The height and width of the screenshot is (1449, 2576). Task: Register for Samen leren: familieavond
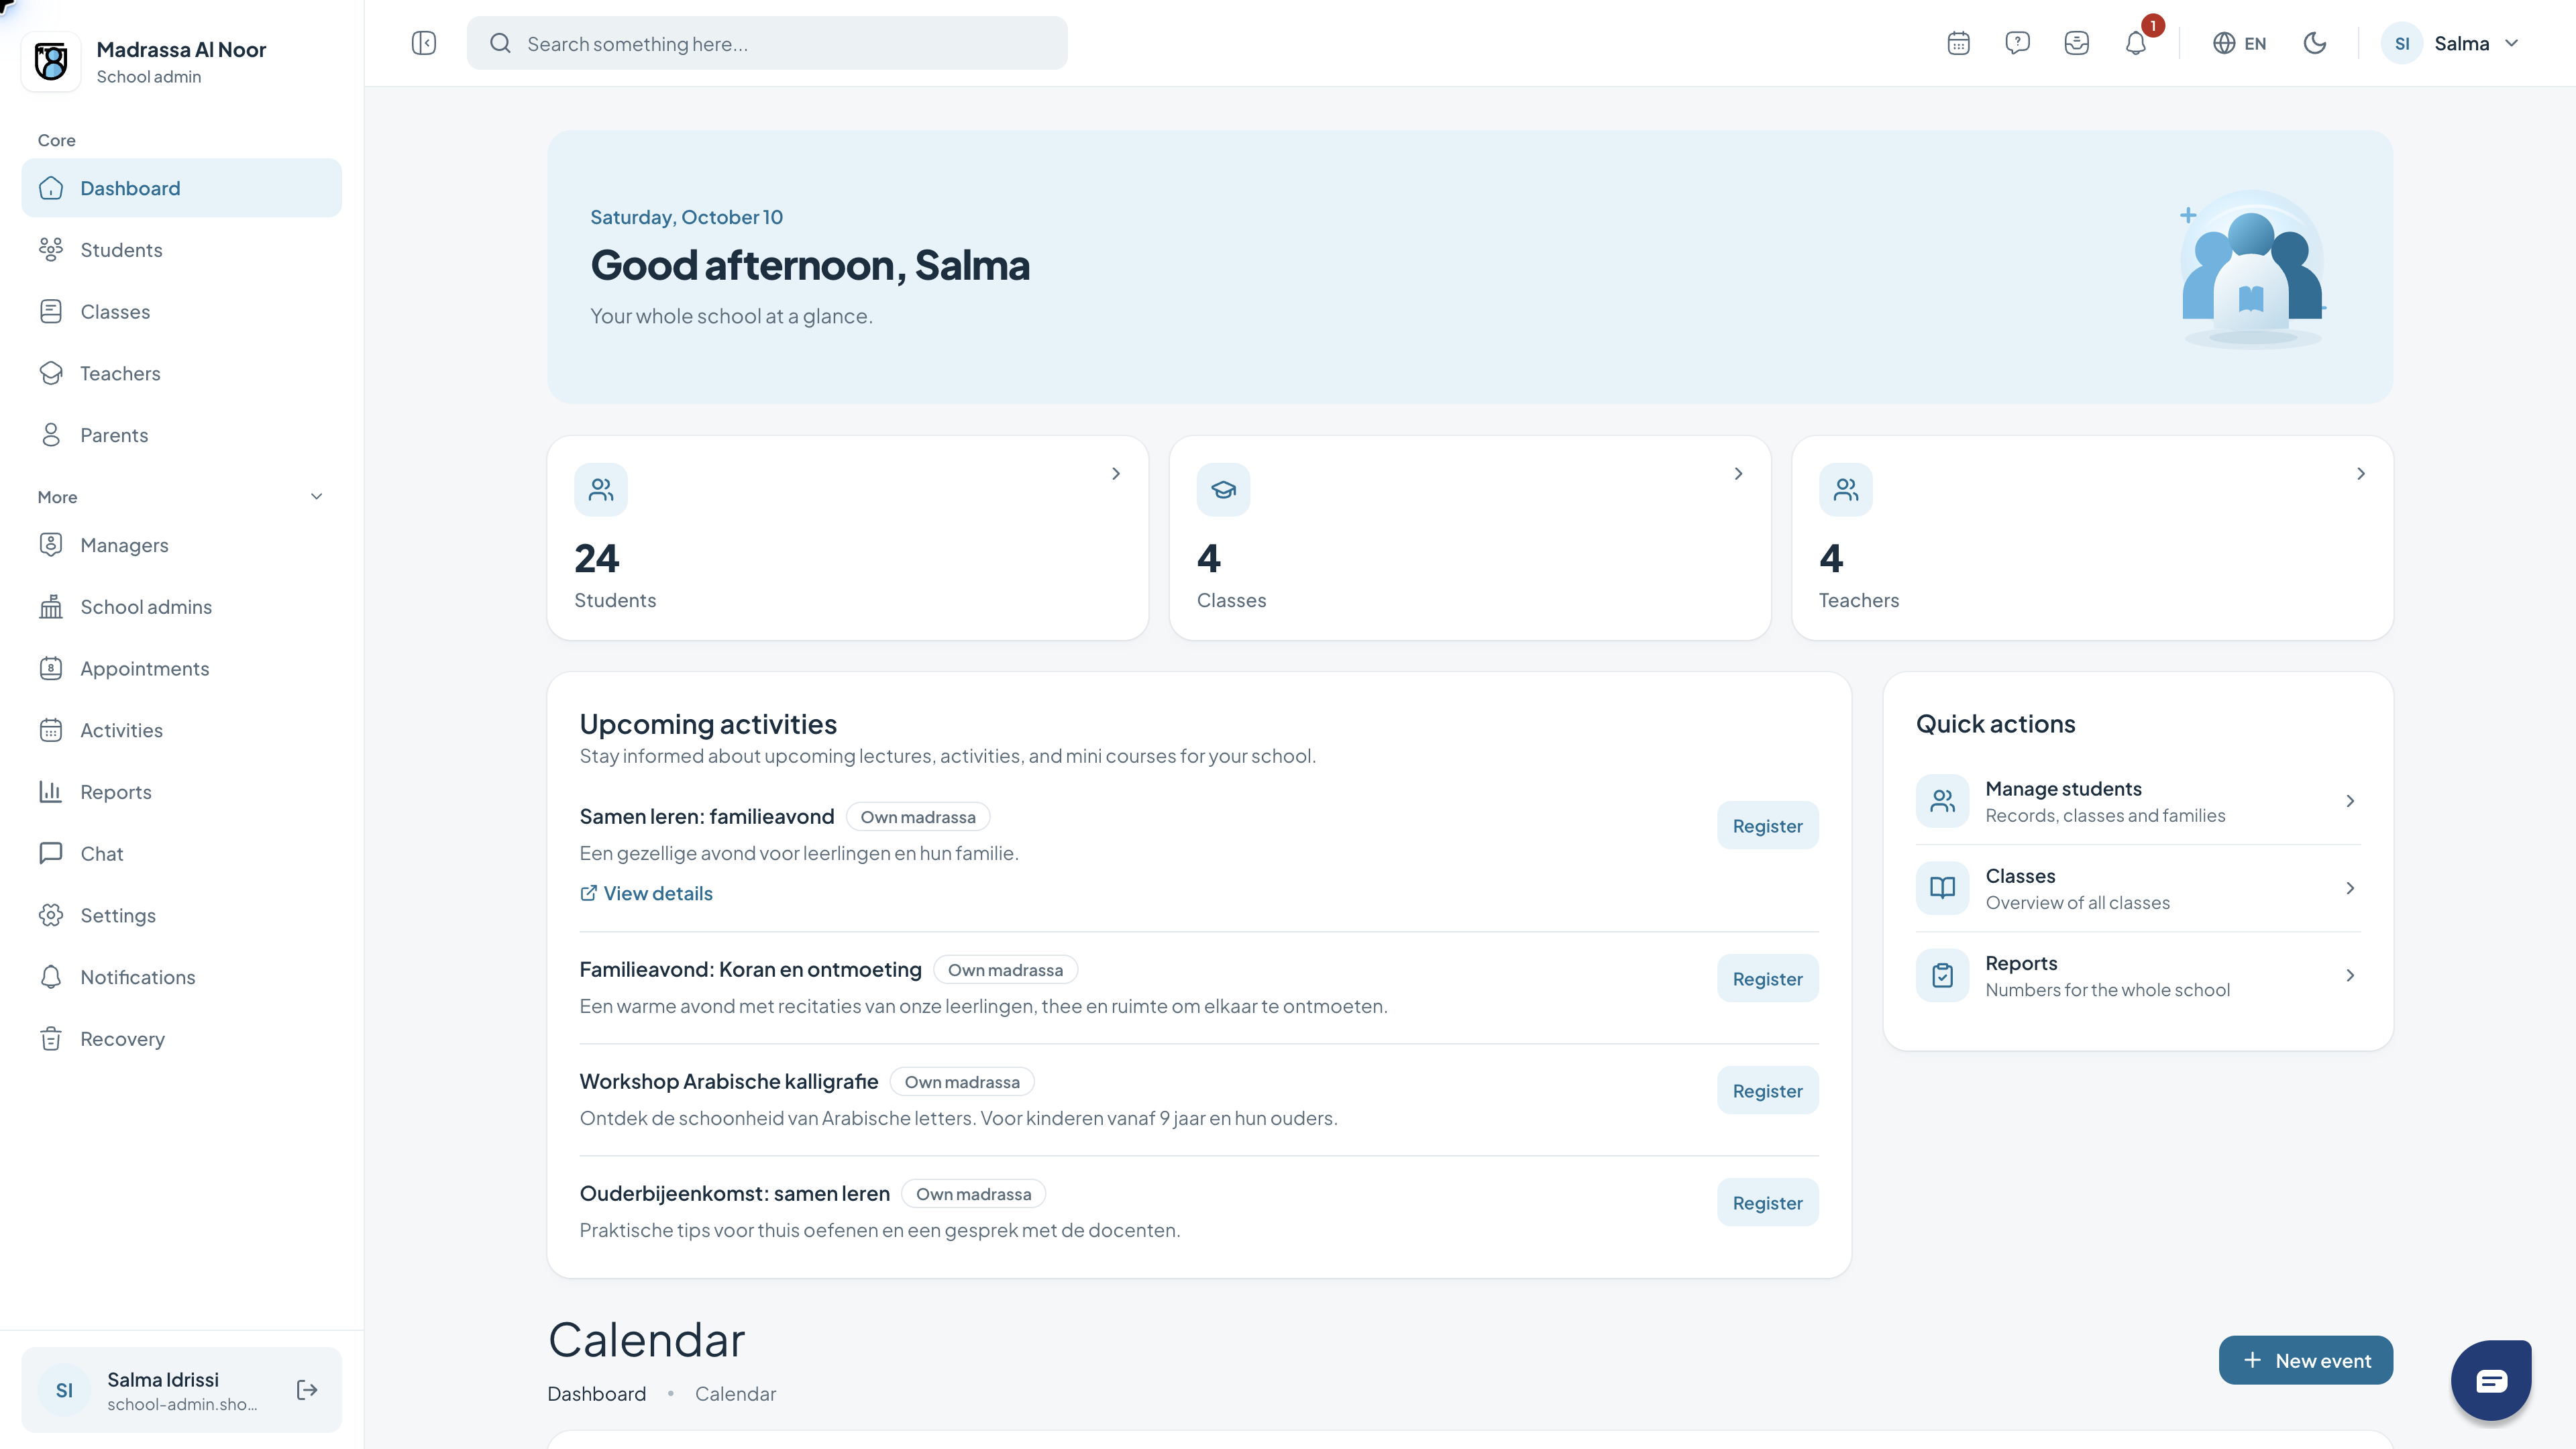point(1767,826)
